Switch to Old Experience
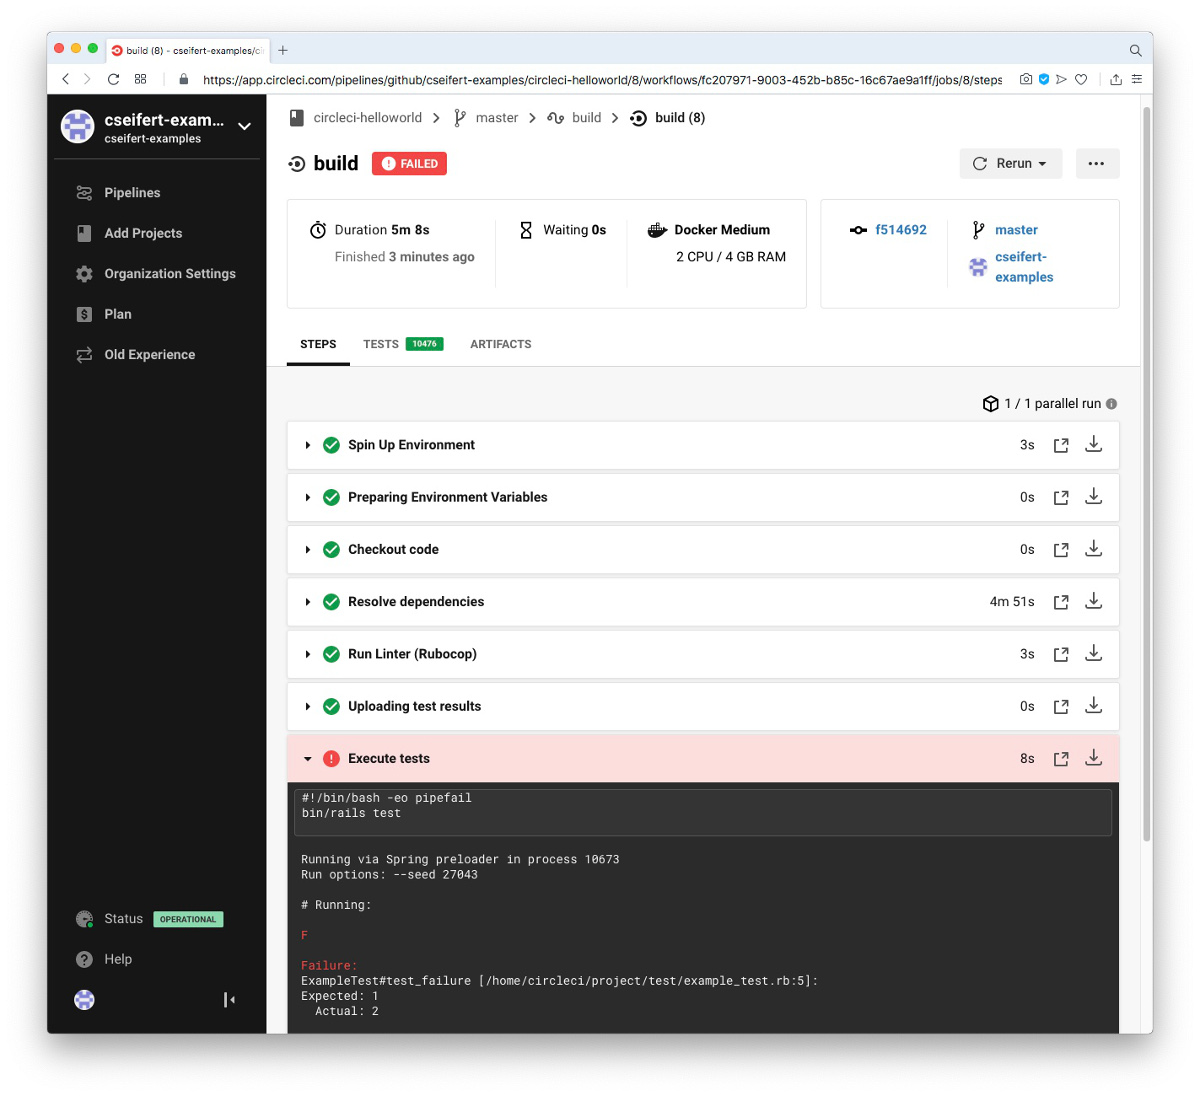 [150, 355]
